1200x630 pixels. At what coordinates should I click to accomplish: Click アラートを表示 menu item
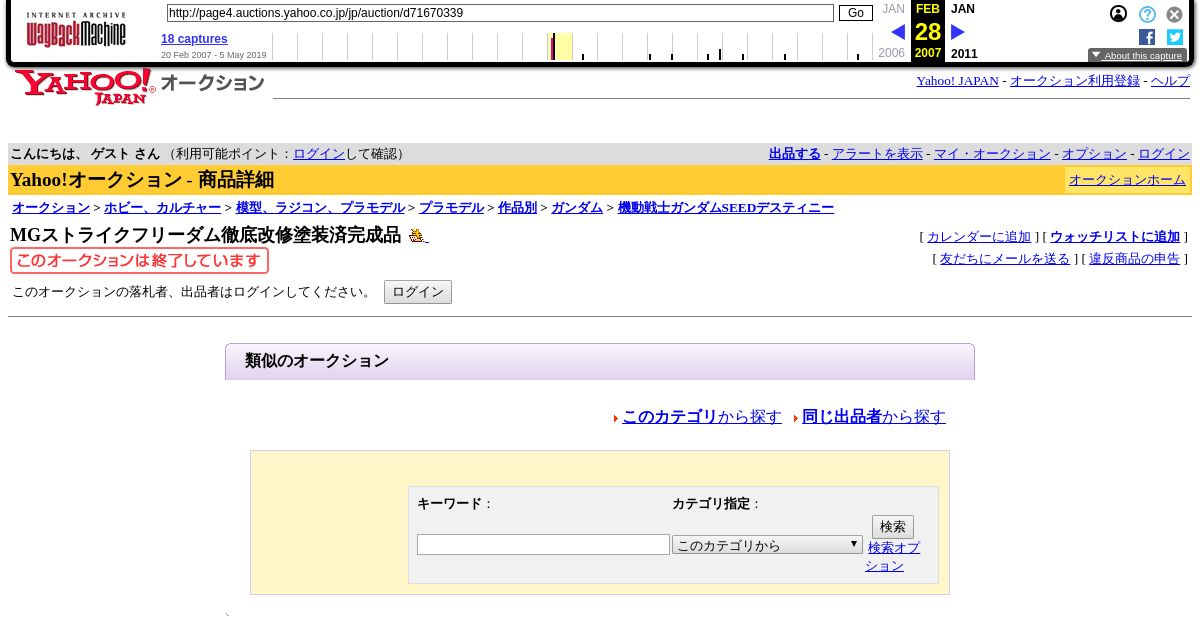click(877, 154)
